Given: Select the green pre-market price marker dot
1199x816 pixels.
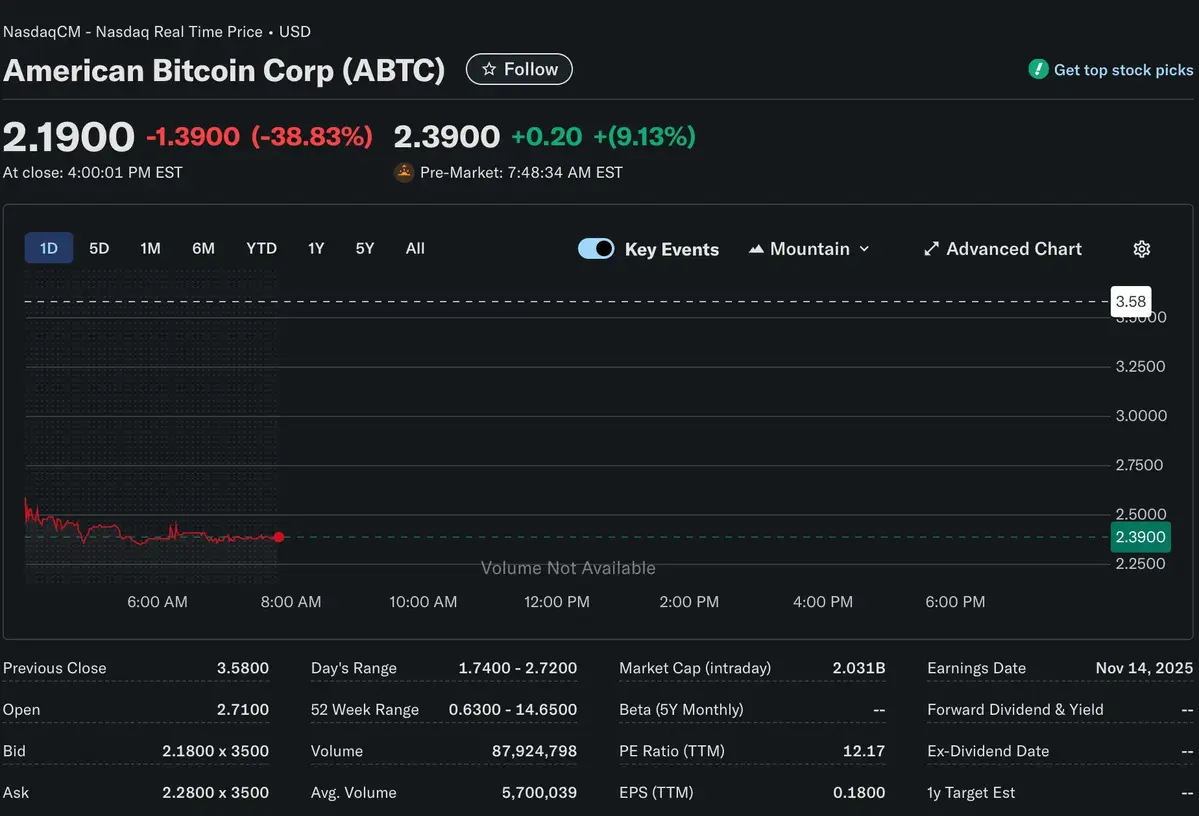Looking at the screenshot, I should (279, 537).
